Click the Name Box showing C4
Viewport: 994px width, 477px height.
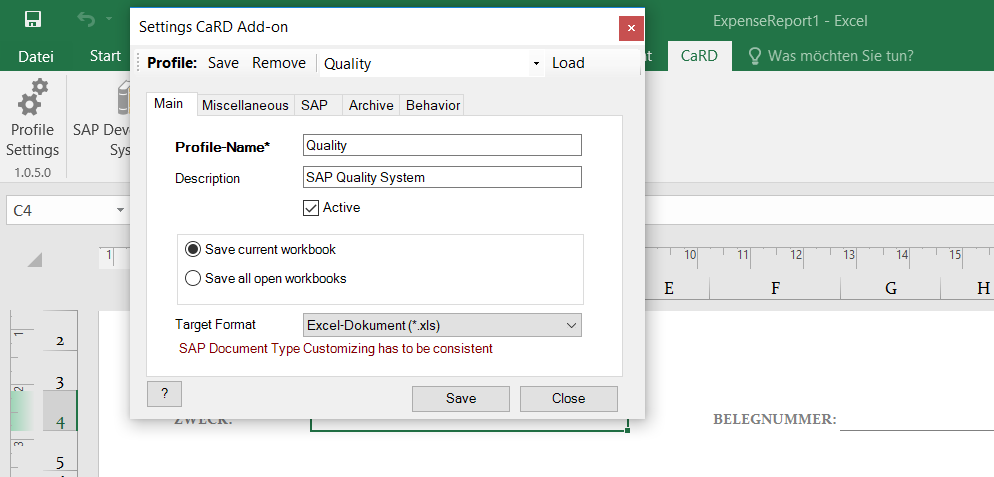(x=60, y=210)
